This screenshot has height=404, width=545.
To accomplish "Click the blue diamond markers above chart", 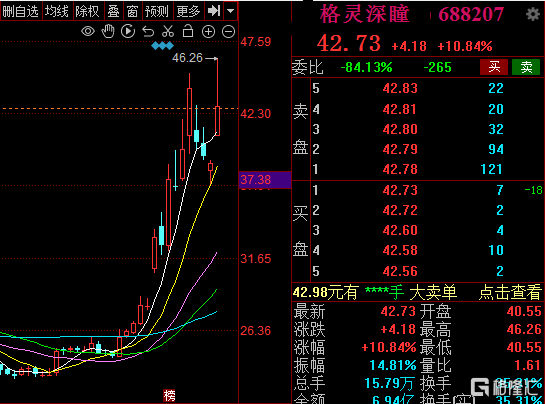I will click(x=162, y=46).
